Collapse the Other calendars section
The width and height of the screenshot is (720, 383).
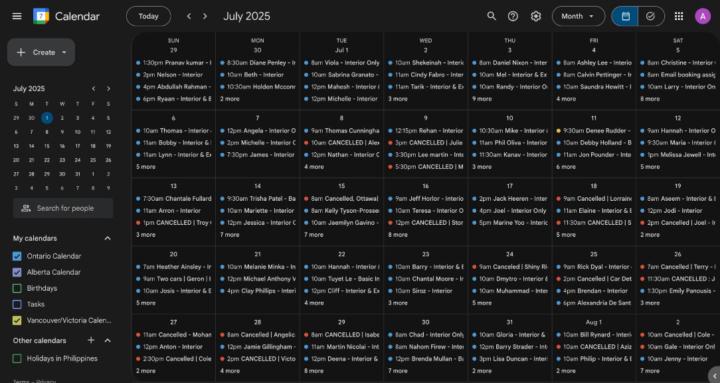pos(107,340)
